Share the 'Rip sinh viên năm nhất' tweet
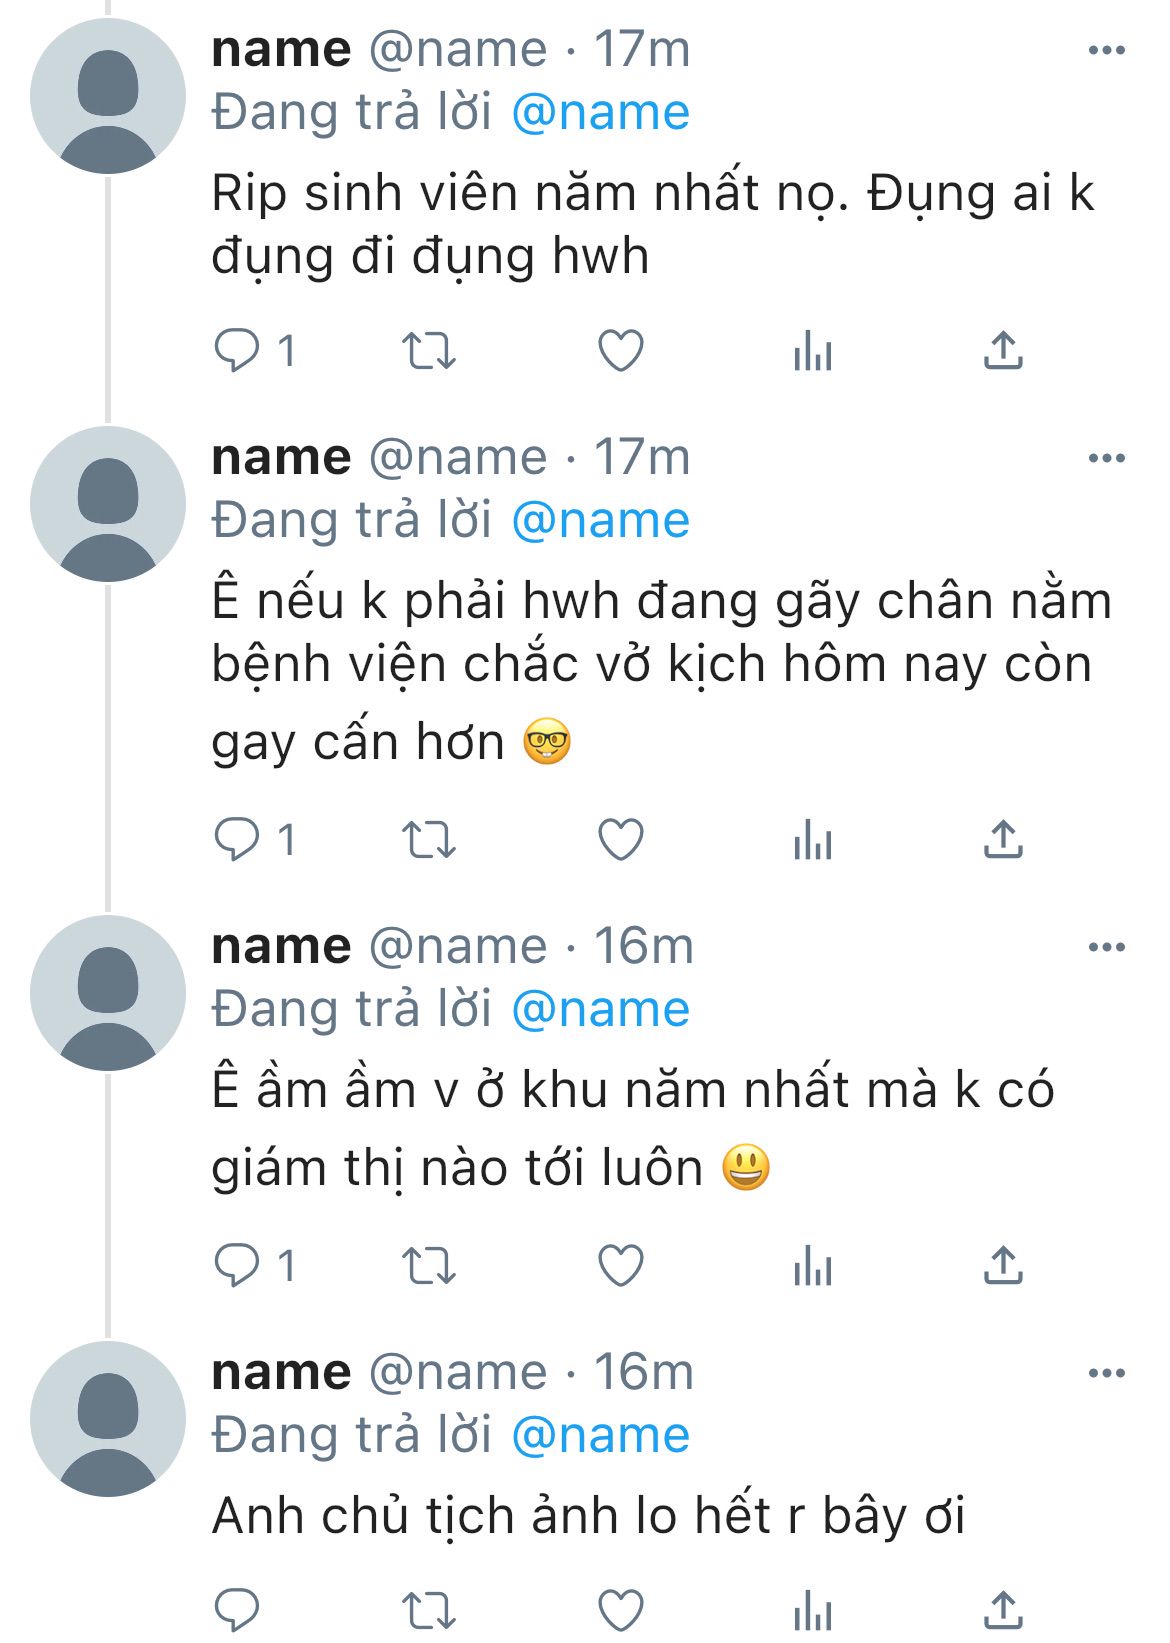 click(x=1003, y=351)
